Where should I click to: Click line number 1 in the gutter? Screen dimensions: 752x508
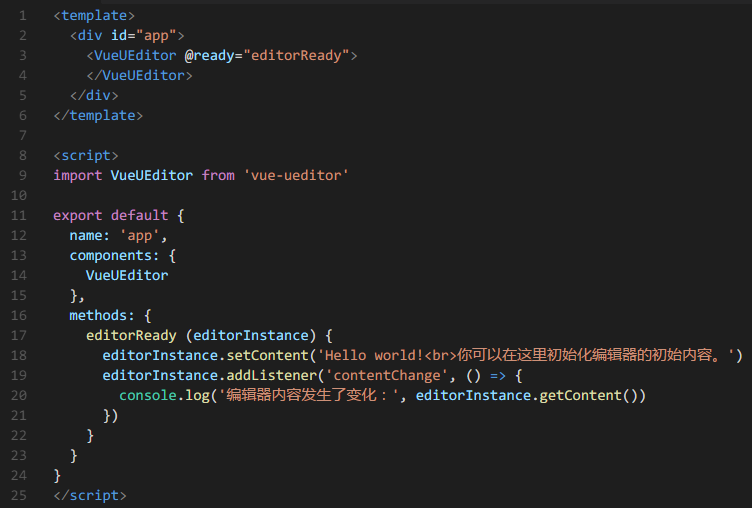click(x=23, y=16)
